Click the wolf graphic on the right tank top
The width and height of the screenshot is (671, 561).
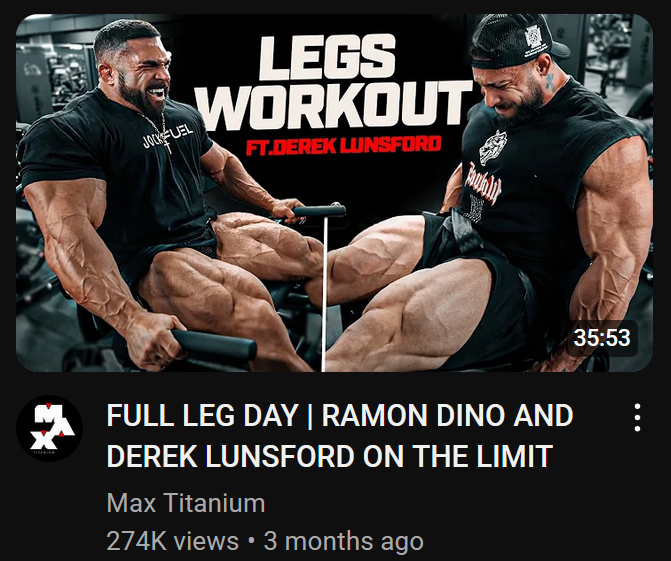(493, 148)
